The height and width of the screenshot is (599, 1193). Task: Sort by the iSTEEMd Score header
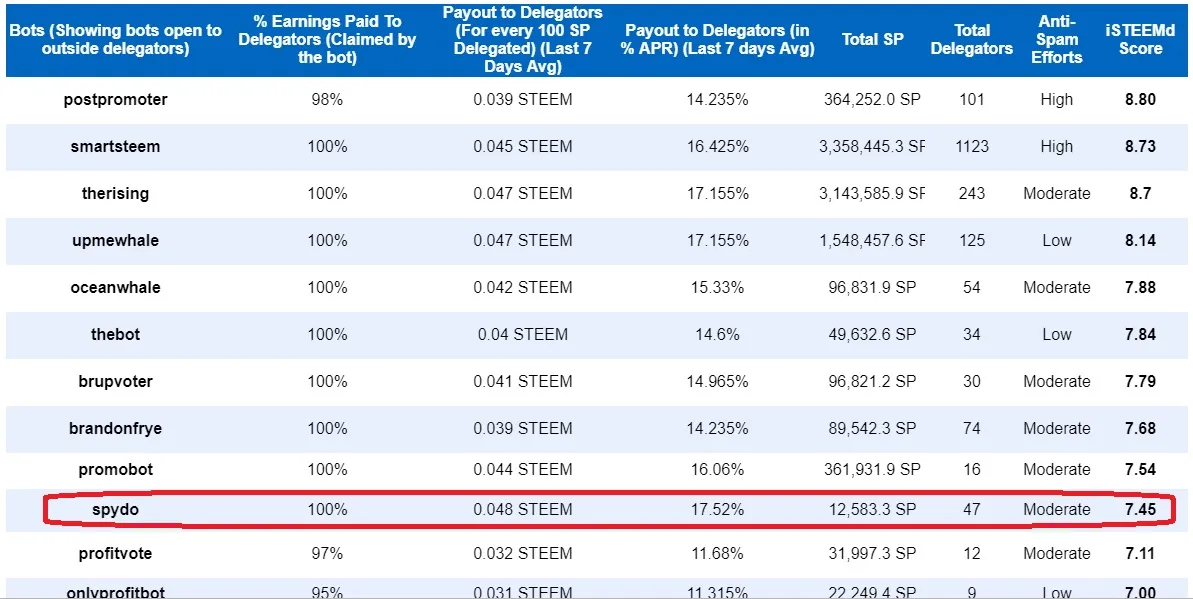1141,40
